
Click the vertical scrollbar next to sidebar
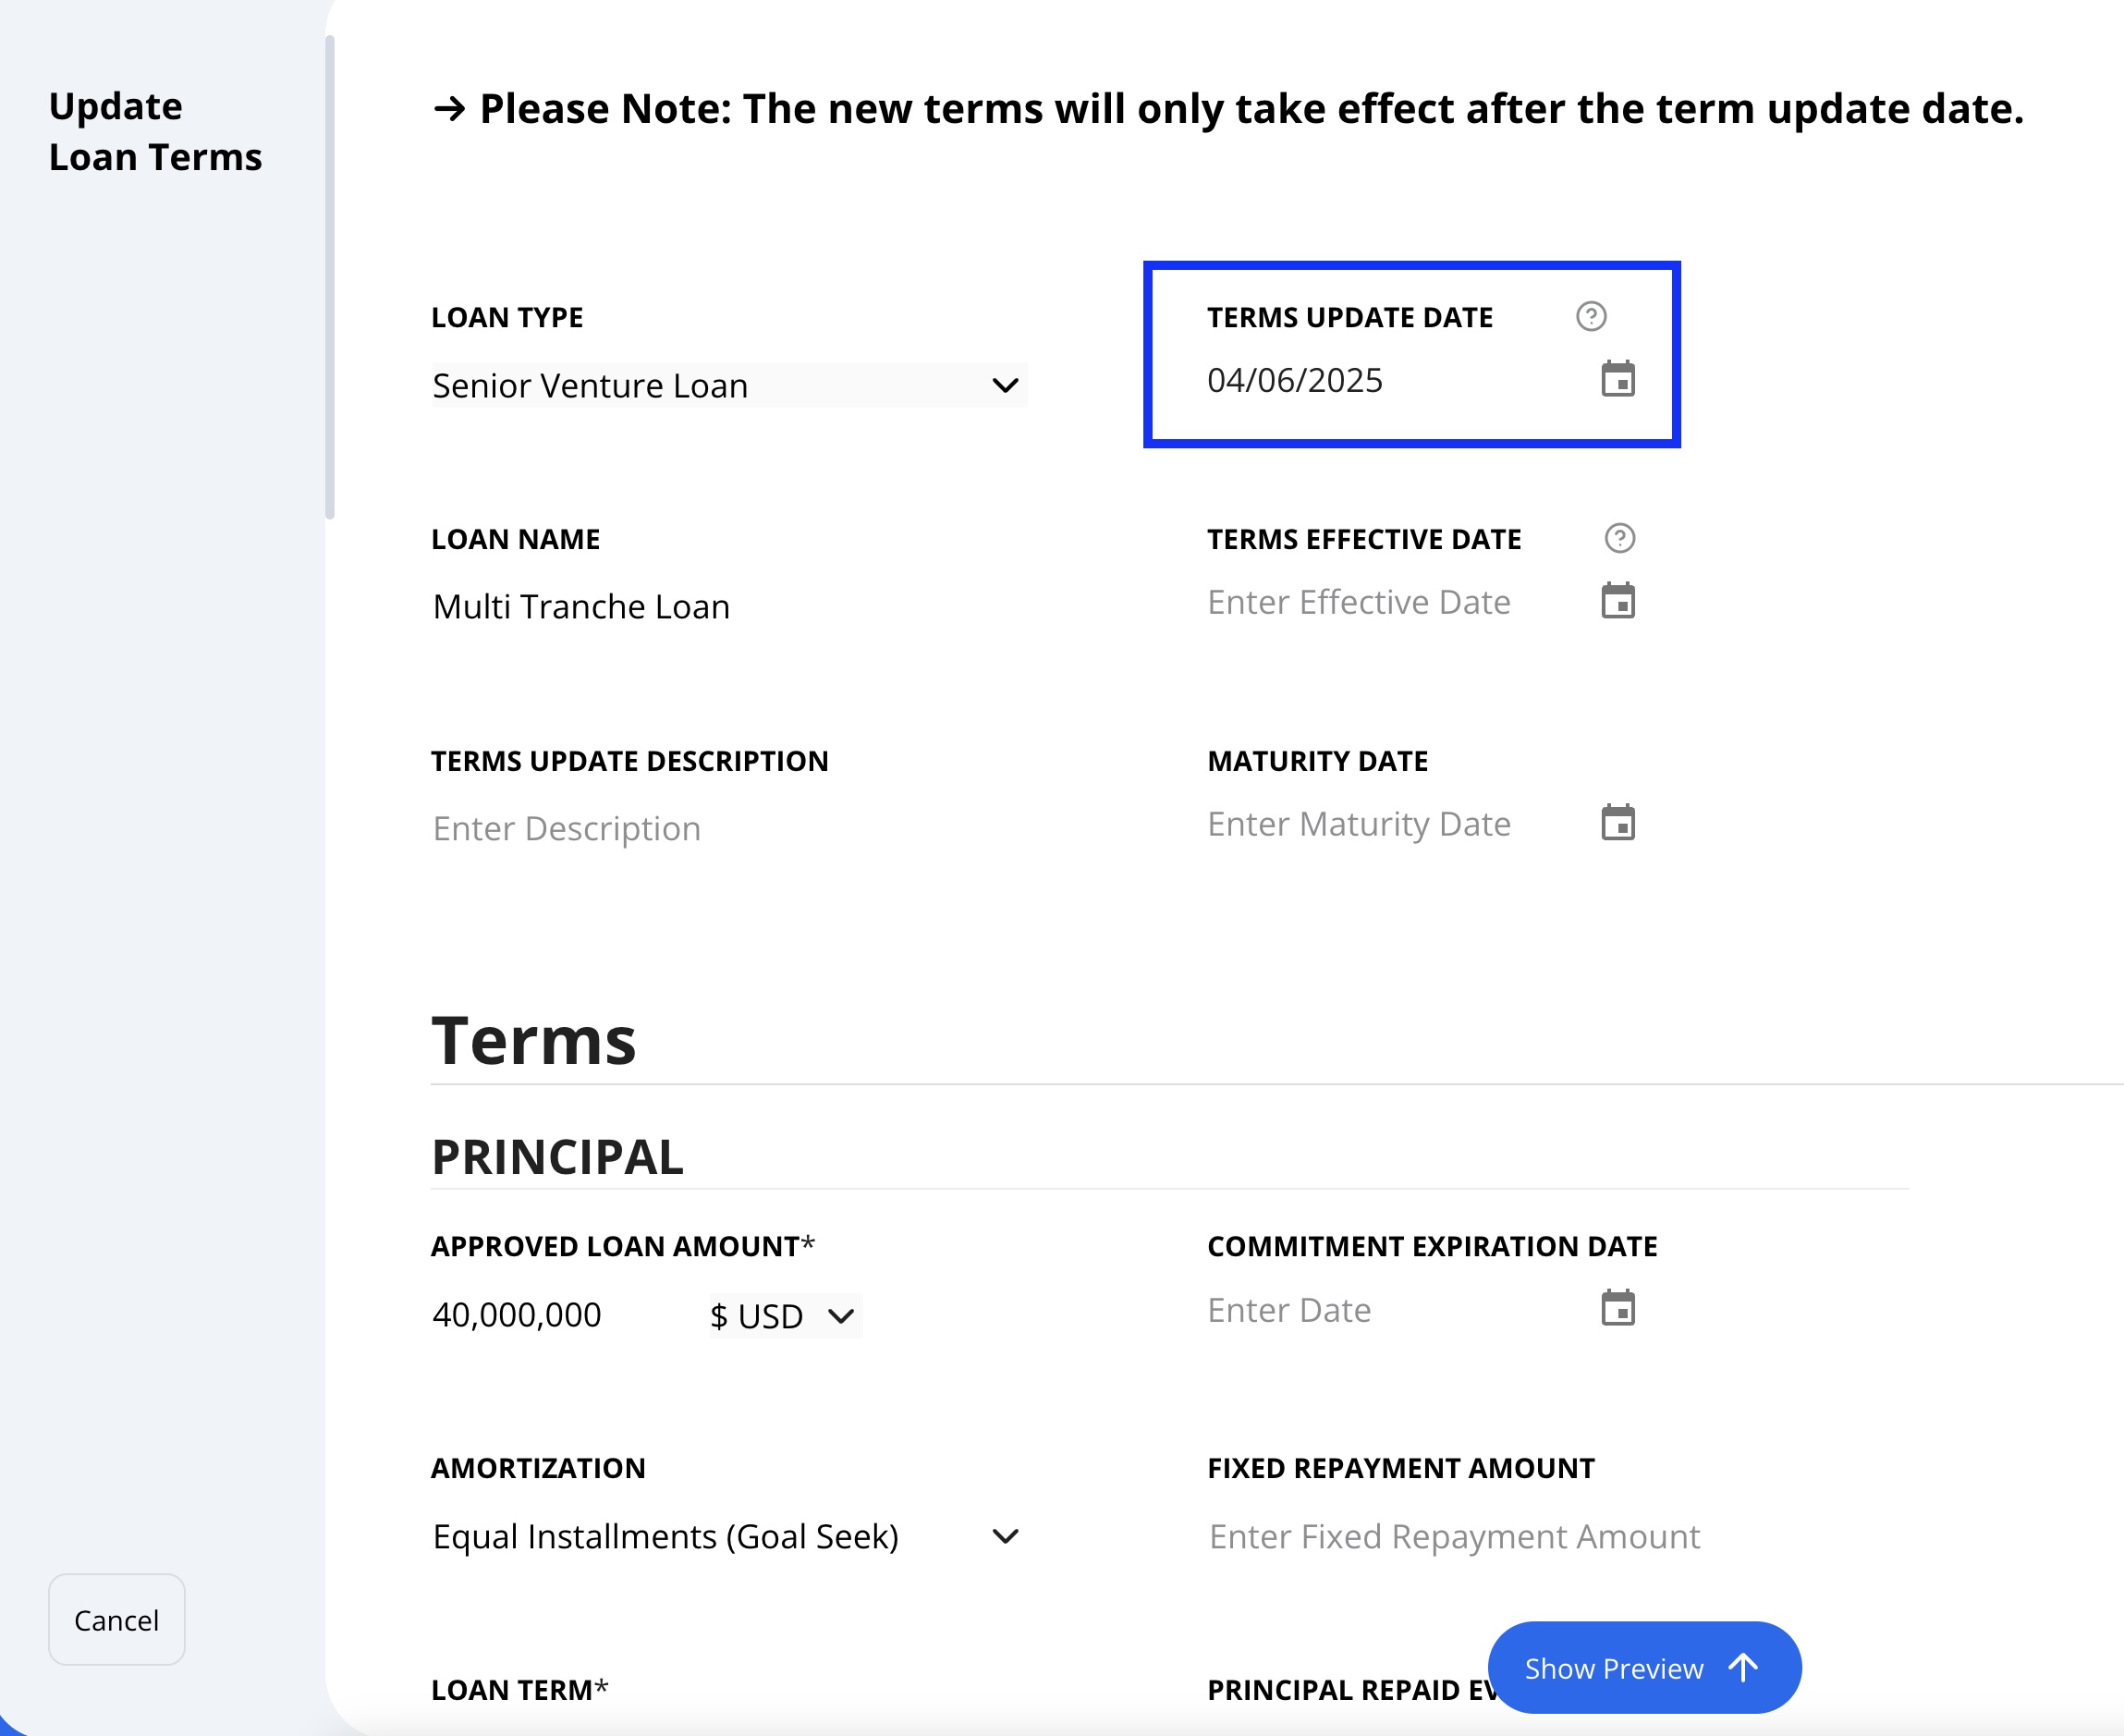[330, 277]
